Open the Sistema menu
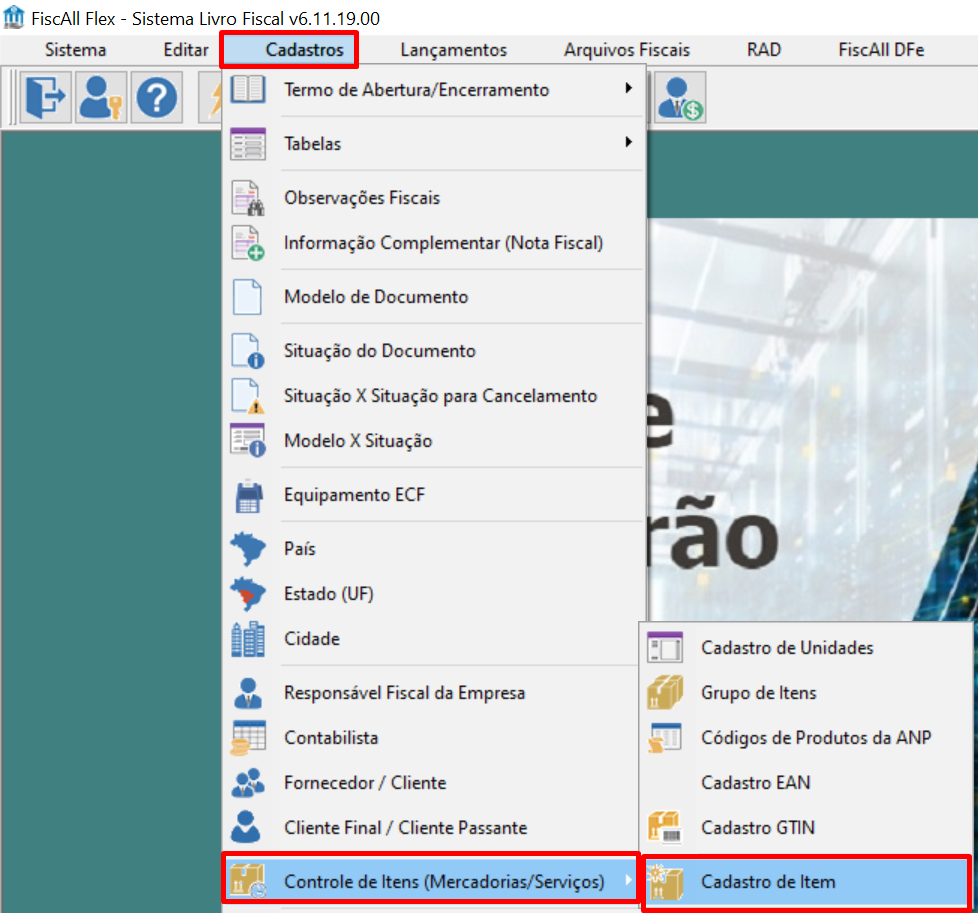Viewport: 978px width, 913px height. [x=75, y=50]
